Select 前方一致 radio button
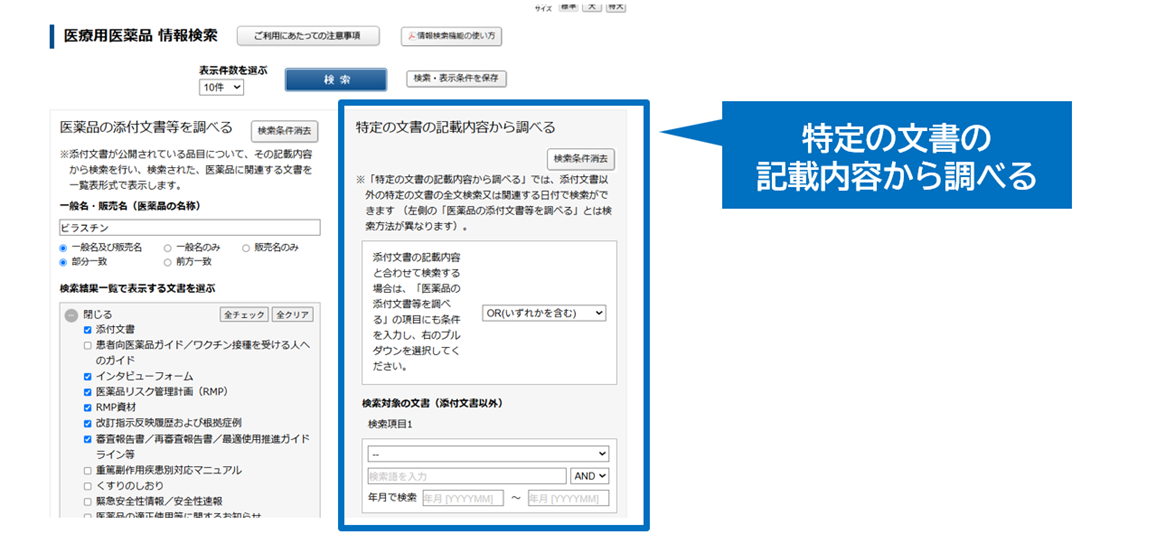Image resolution: width=1175 pixels, height=553 pixels. coord(168,262)
